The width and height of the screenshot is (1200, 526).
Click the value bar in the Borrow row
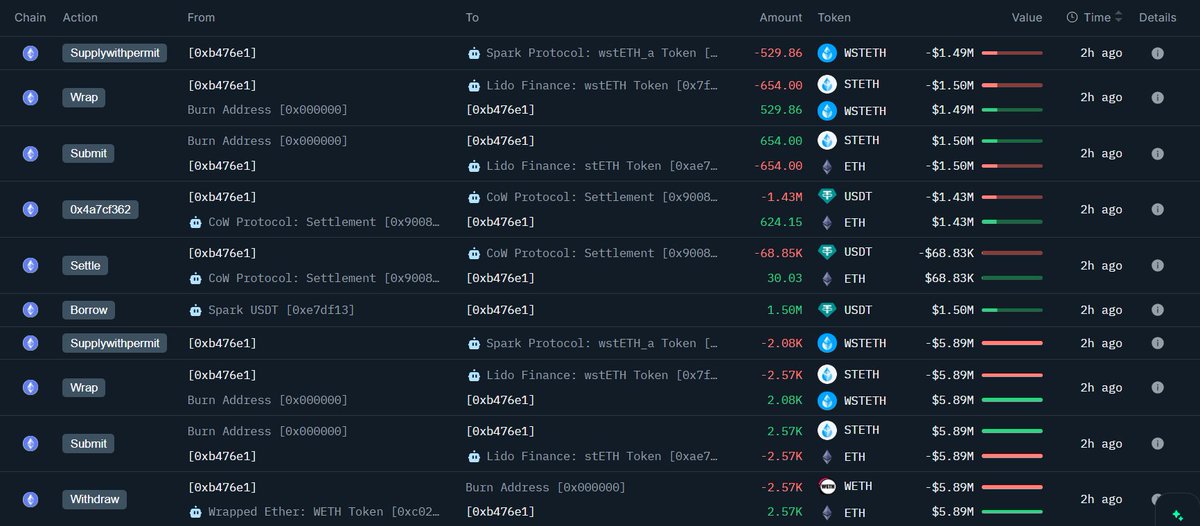(1012, 310)
